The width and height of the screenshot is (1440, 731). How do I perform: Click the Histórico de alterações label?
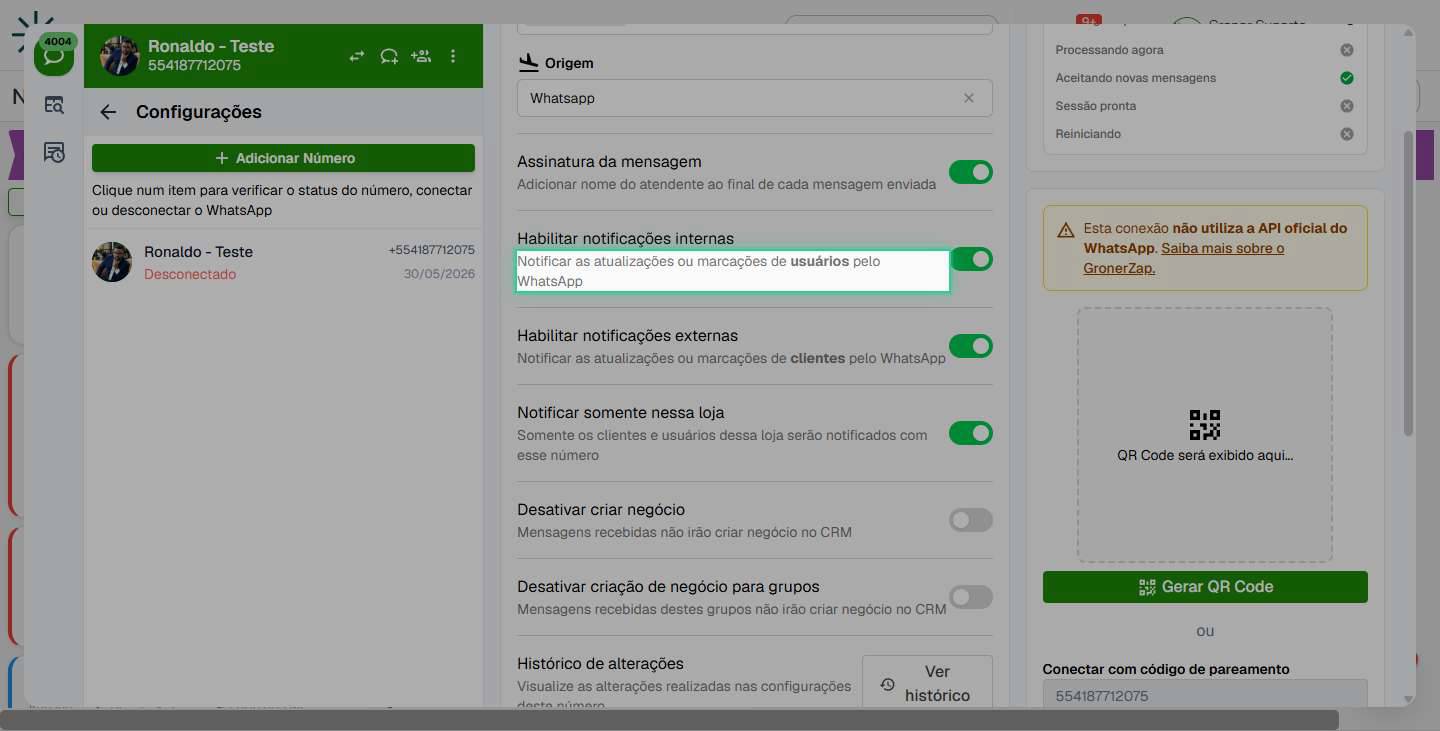point(600,664)
